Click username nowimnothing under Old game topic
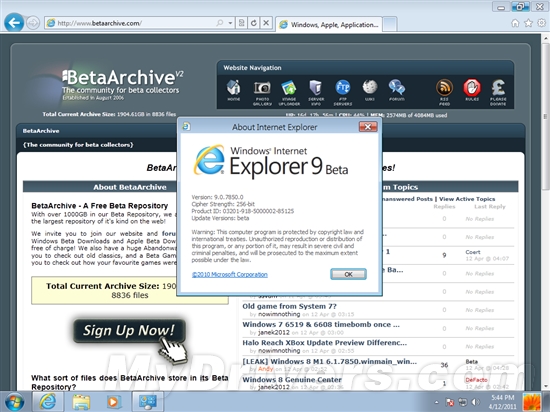Viewport: 550px width, 412px height. [x=279, y=314]
